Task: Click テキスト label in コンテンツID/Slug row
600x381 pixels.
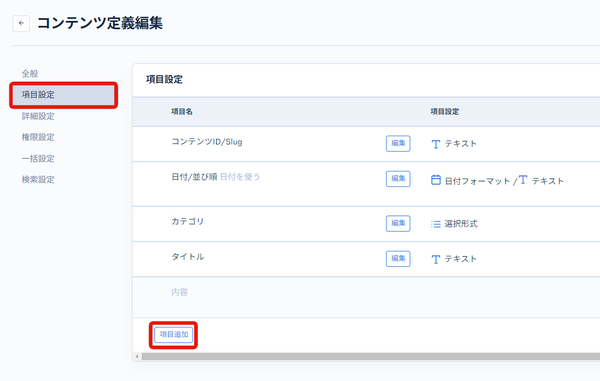Action: pyautogui.click(x=461, y=144)
